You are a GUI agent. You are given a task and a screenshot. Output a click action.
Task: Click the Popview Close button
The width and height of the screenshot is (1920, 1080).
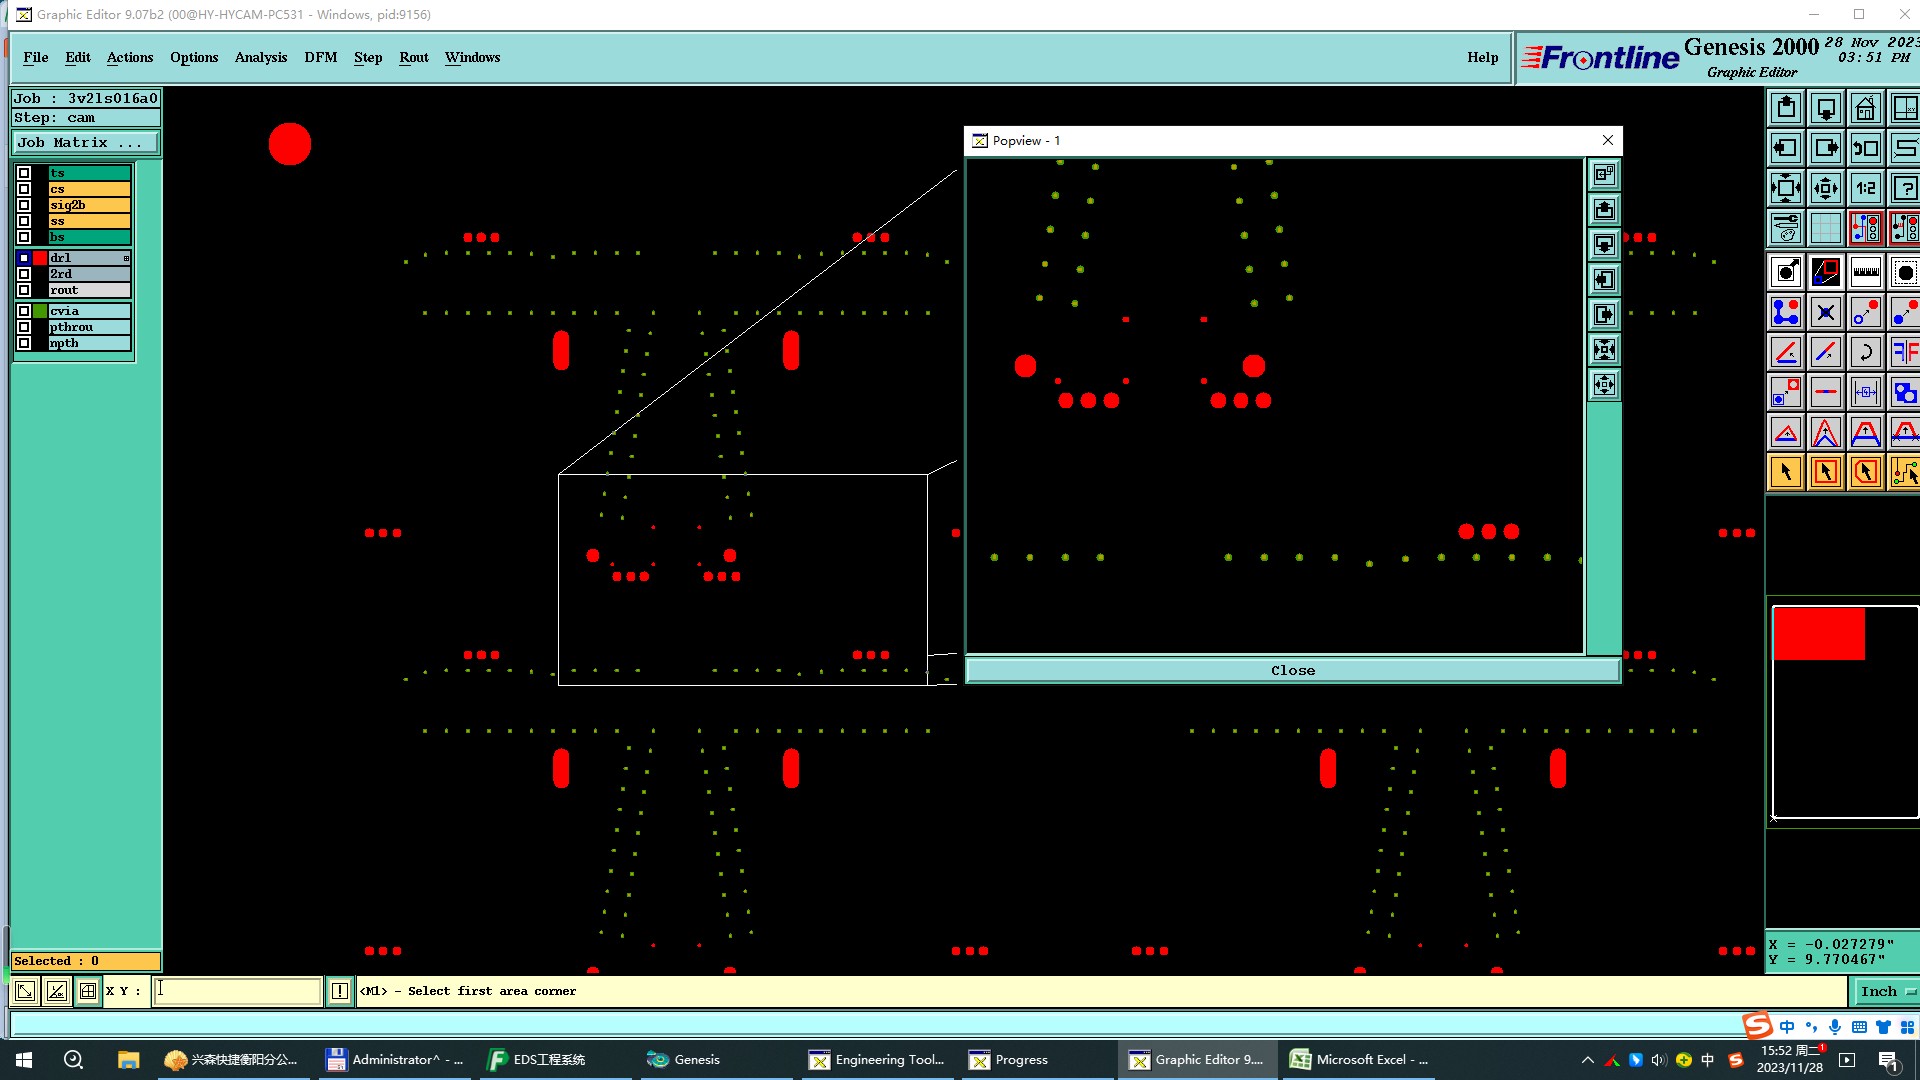click(1292, 670)
